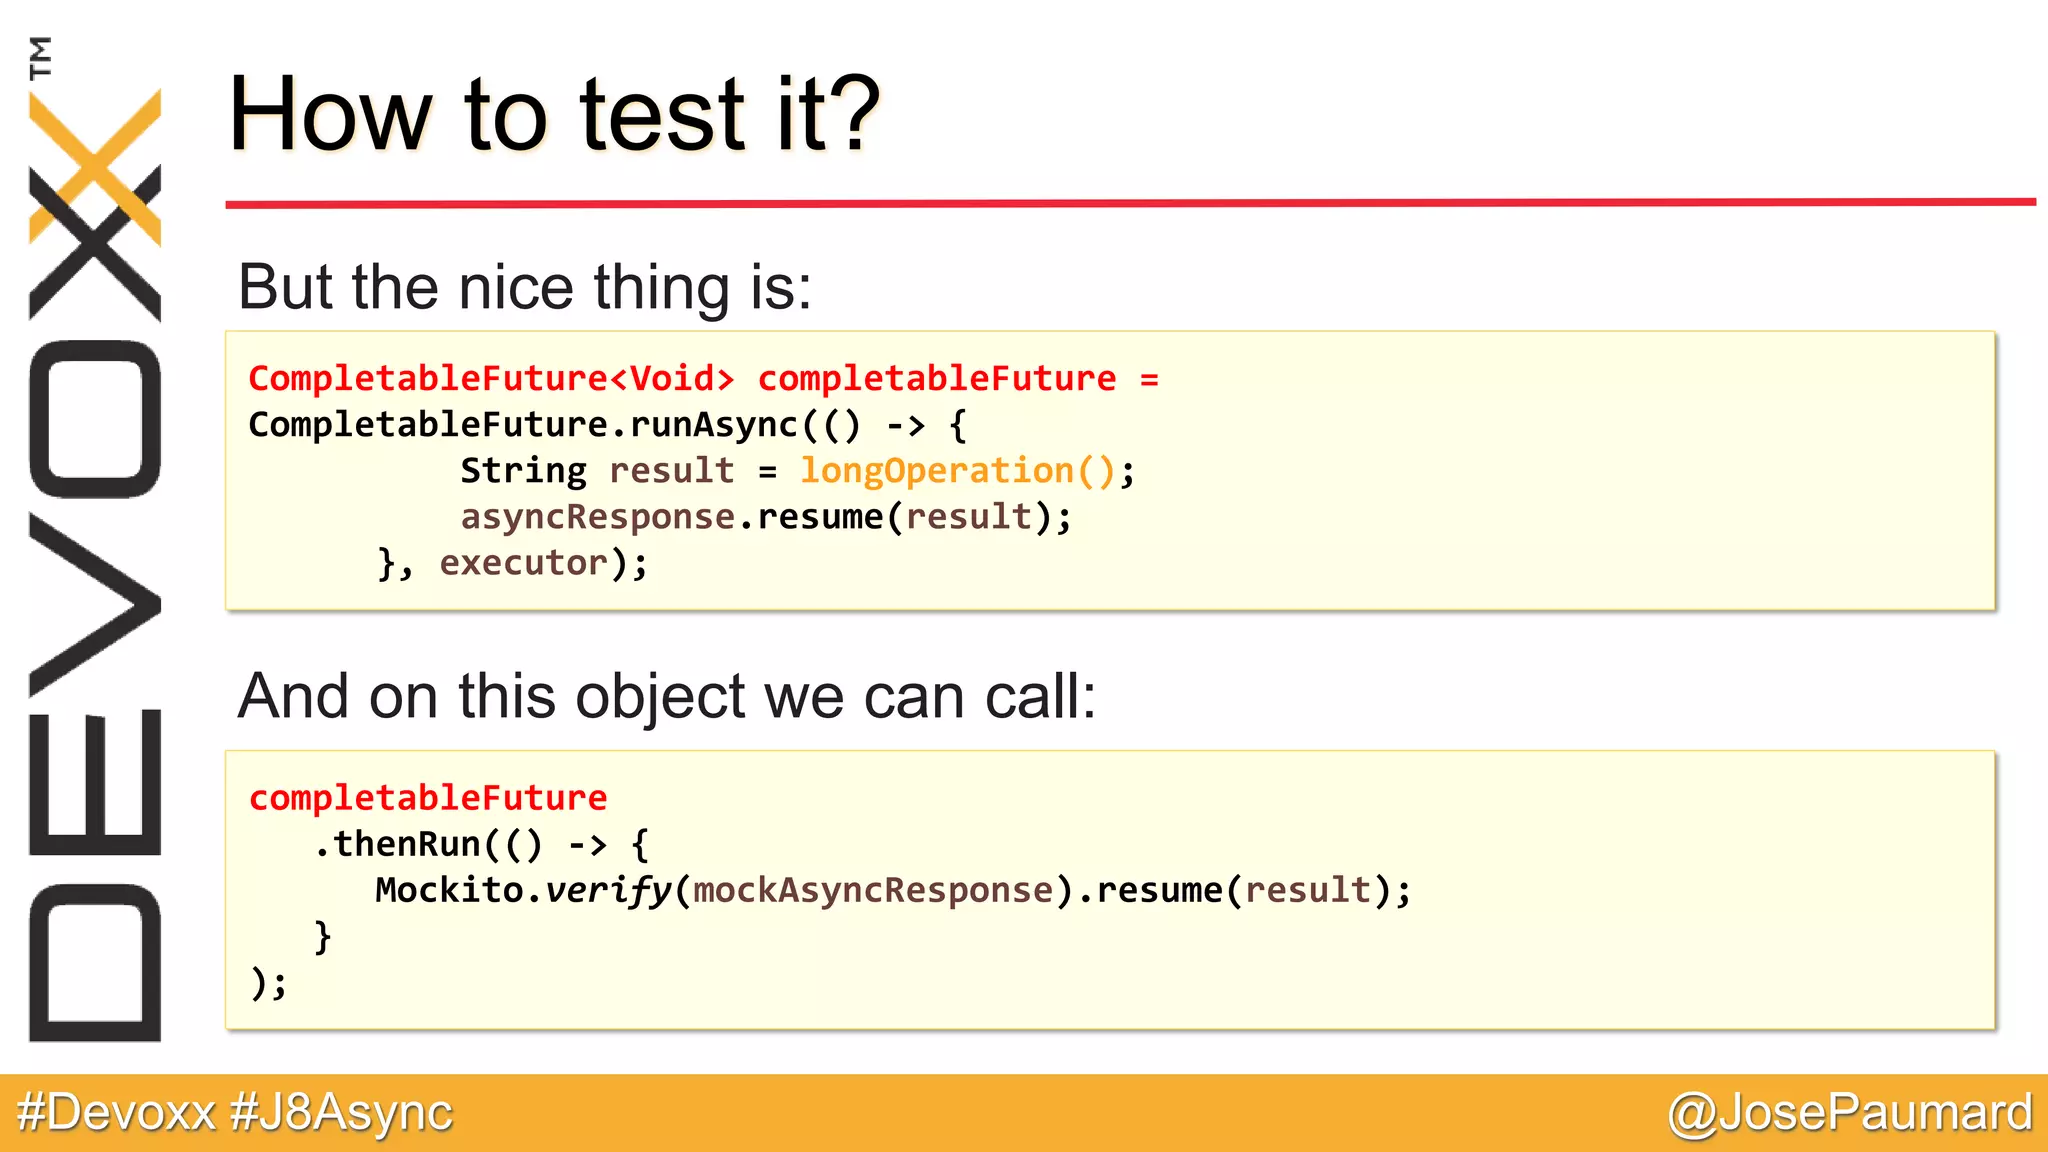Click the orange X in Devoxx logo
Image resolution: width=2048 pixels, height=1152 pixels.
click(x=95, y=167)
